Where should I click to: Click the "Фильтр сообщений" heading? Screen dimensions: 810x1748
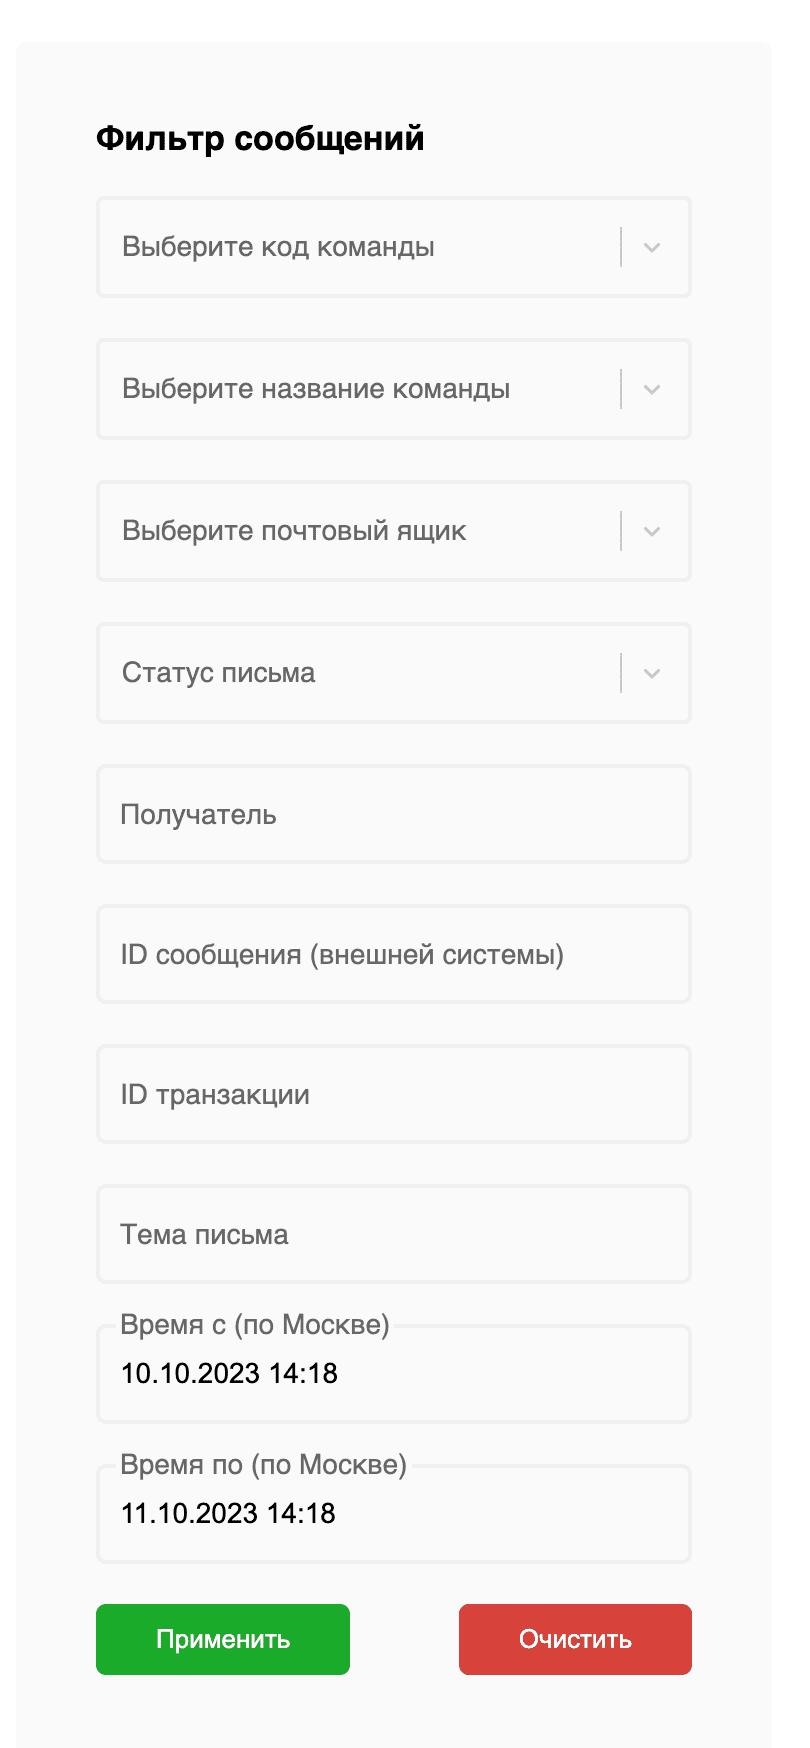[x=260, y=138]
